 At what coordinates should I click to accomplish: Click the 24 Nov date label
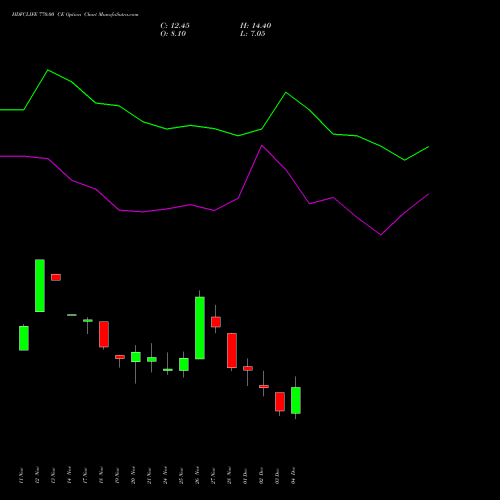point(165,476)
